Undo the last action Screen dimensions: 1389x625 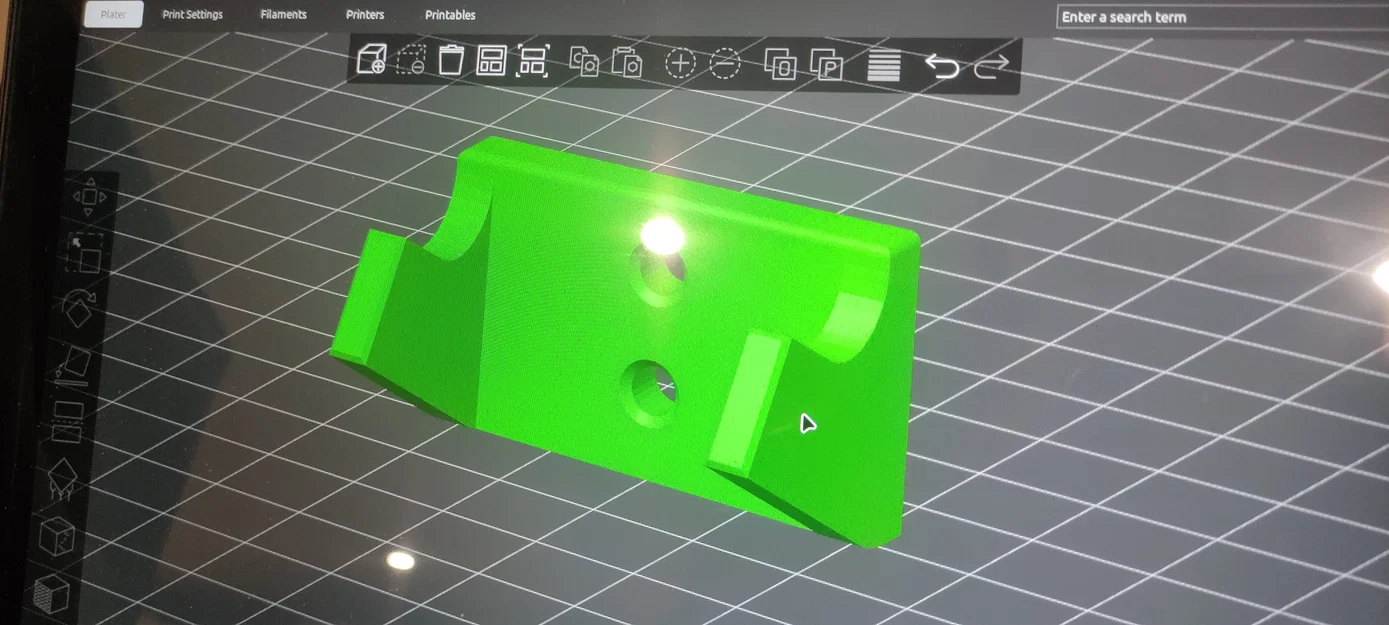941,67
